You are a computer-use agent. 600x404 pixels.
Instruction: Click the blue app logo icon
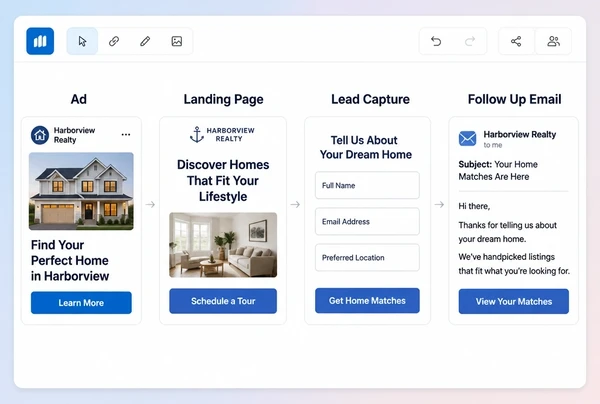point(40,41)
